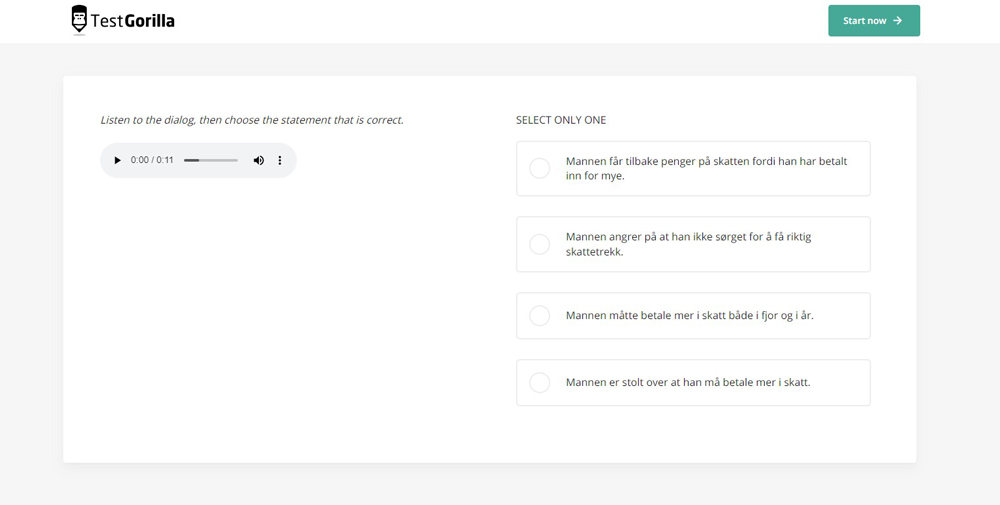Mute the audio with the speaker icon

[258, 160]
